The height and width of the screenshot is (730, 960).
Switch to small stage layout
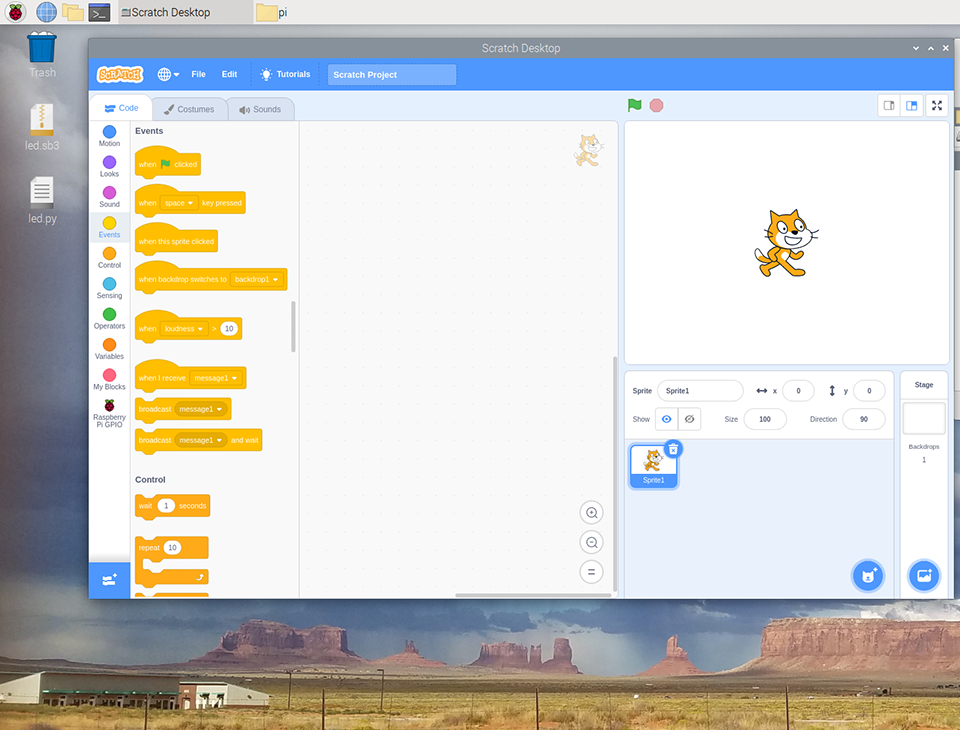click(889, 105)
